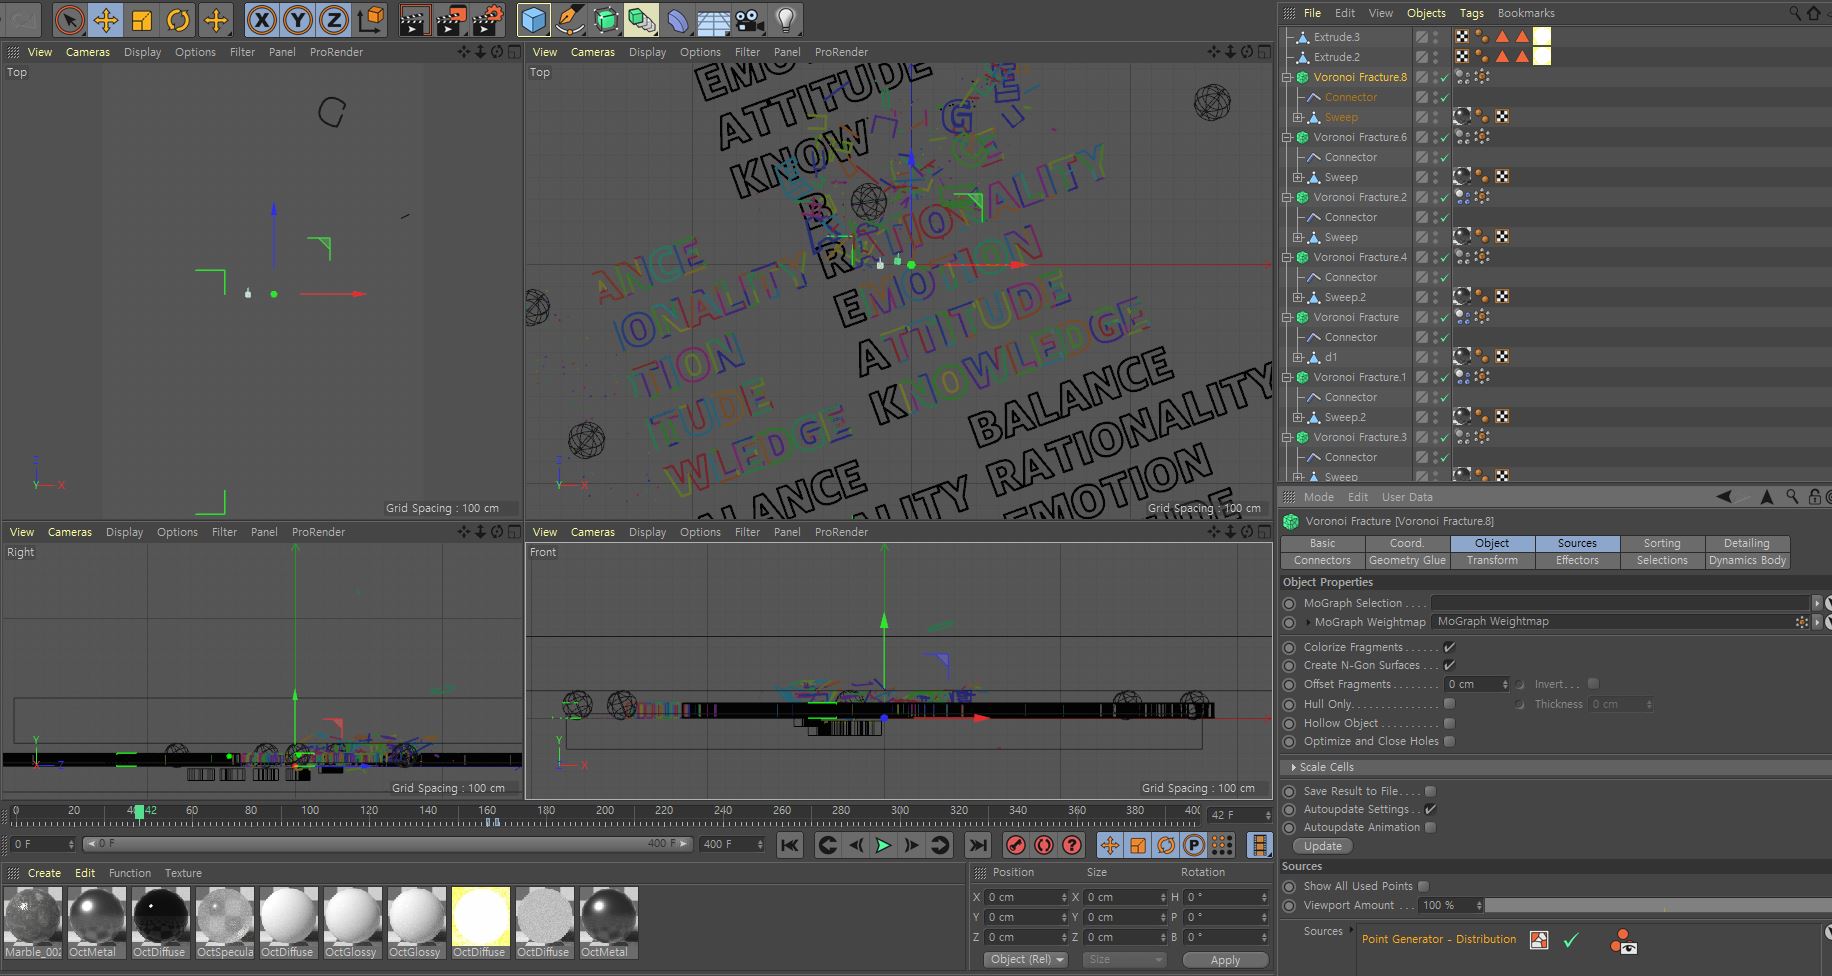Click the coordinate system cube icon

tap(371, 19)
